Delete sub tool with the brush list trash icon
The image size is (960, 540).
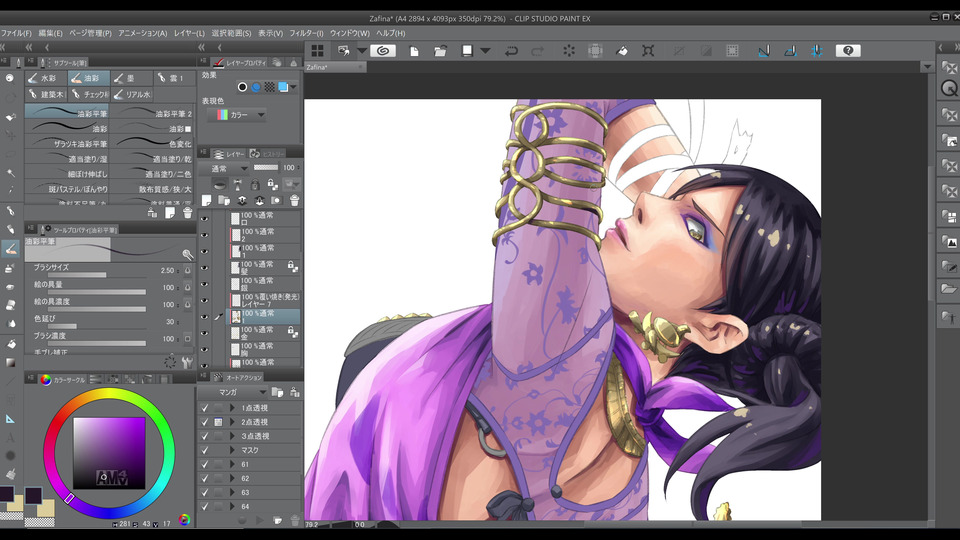click(187, 212)
